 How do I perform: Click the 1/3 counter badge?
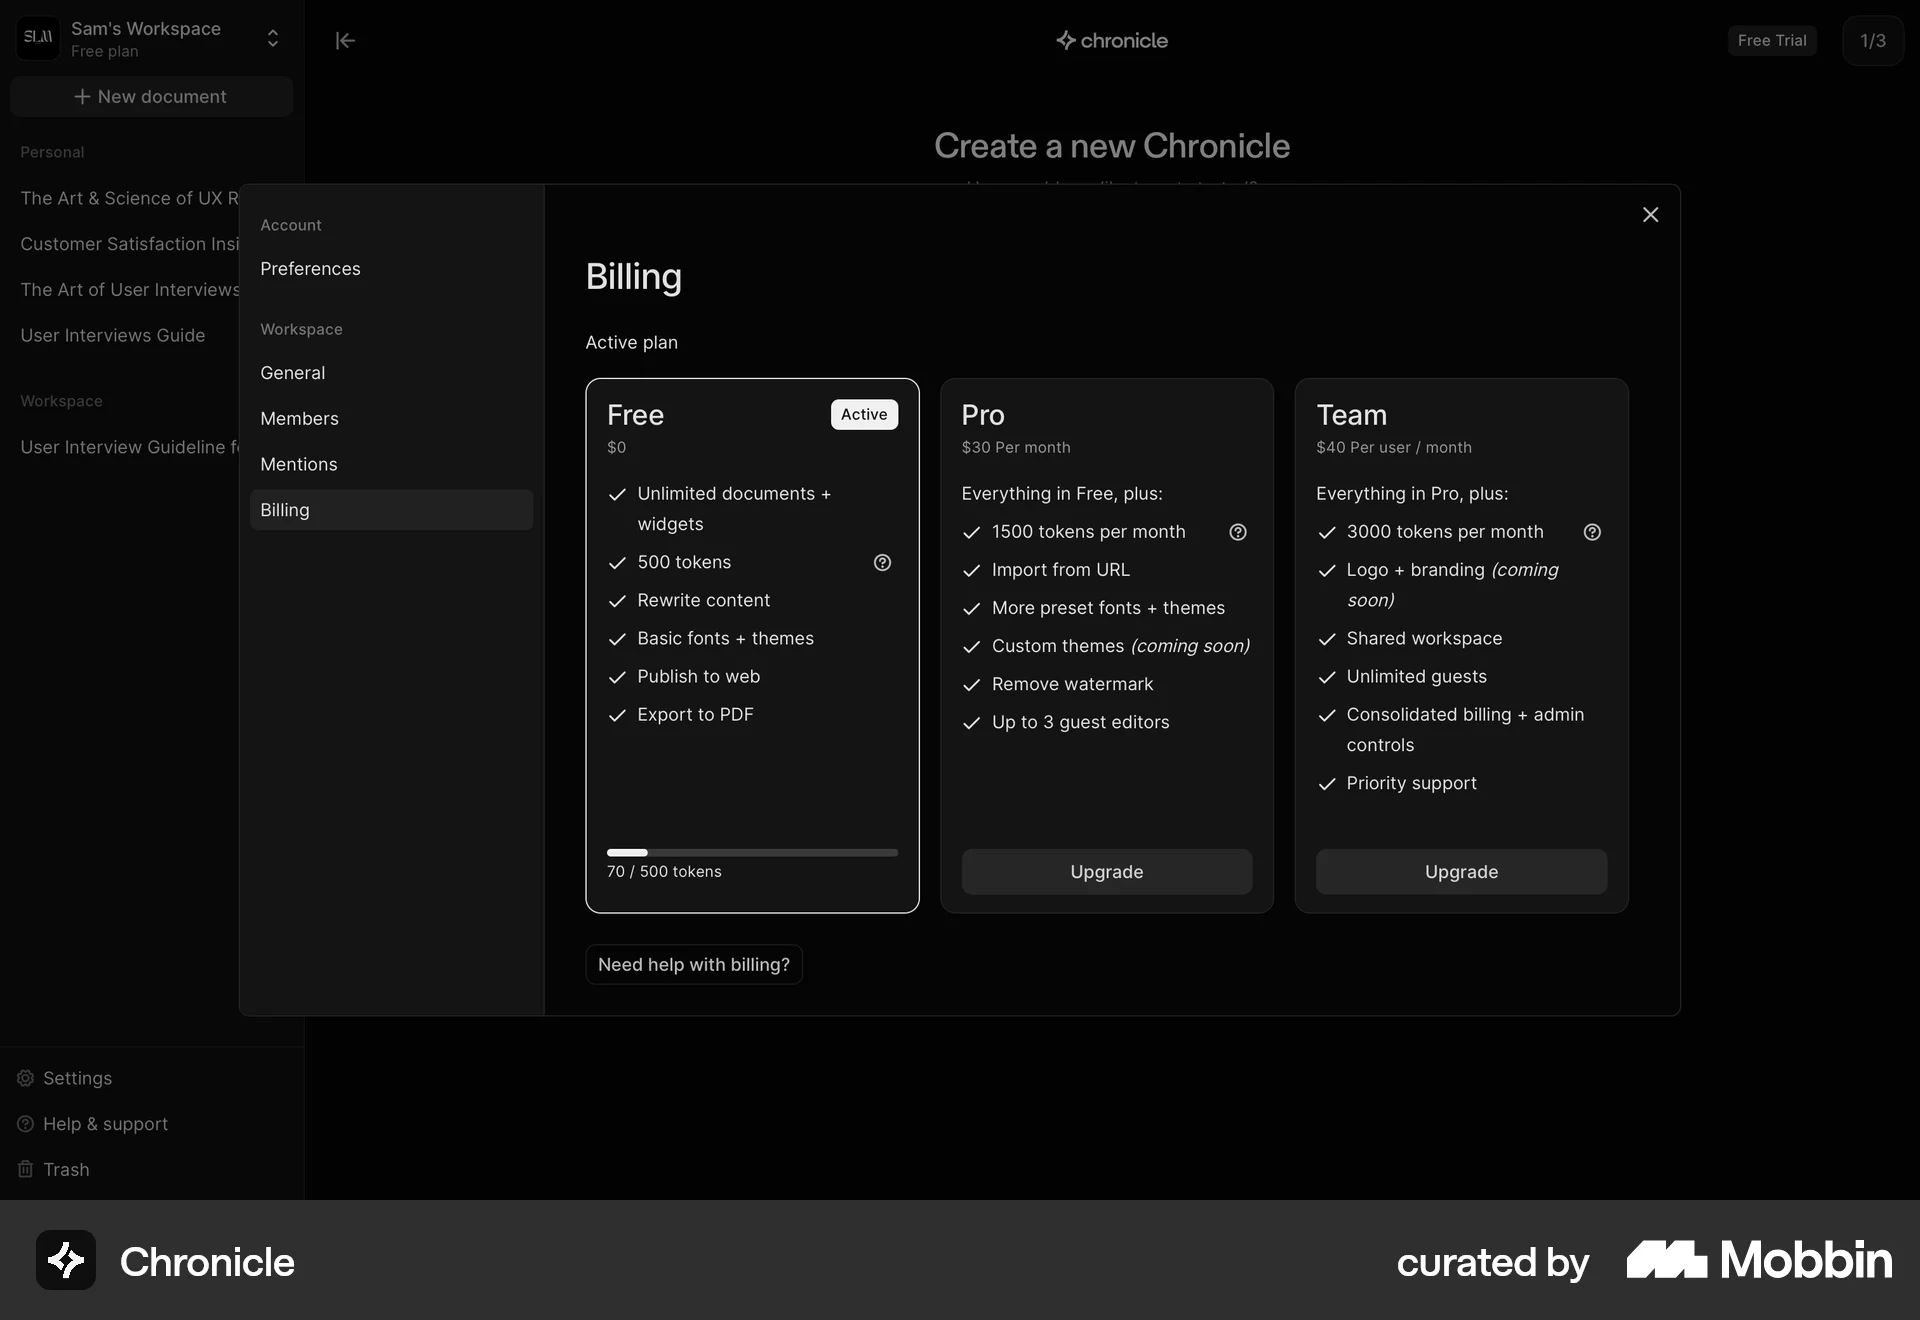1874,40
